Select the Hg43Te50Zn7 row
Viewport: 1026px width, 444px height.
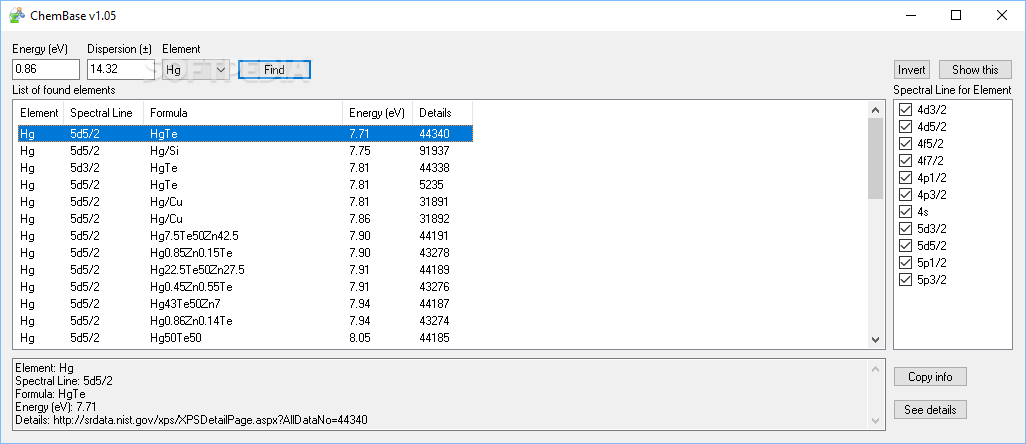[245, 303]
